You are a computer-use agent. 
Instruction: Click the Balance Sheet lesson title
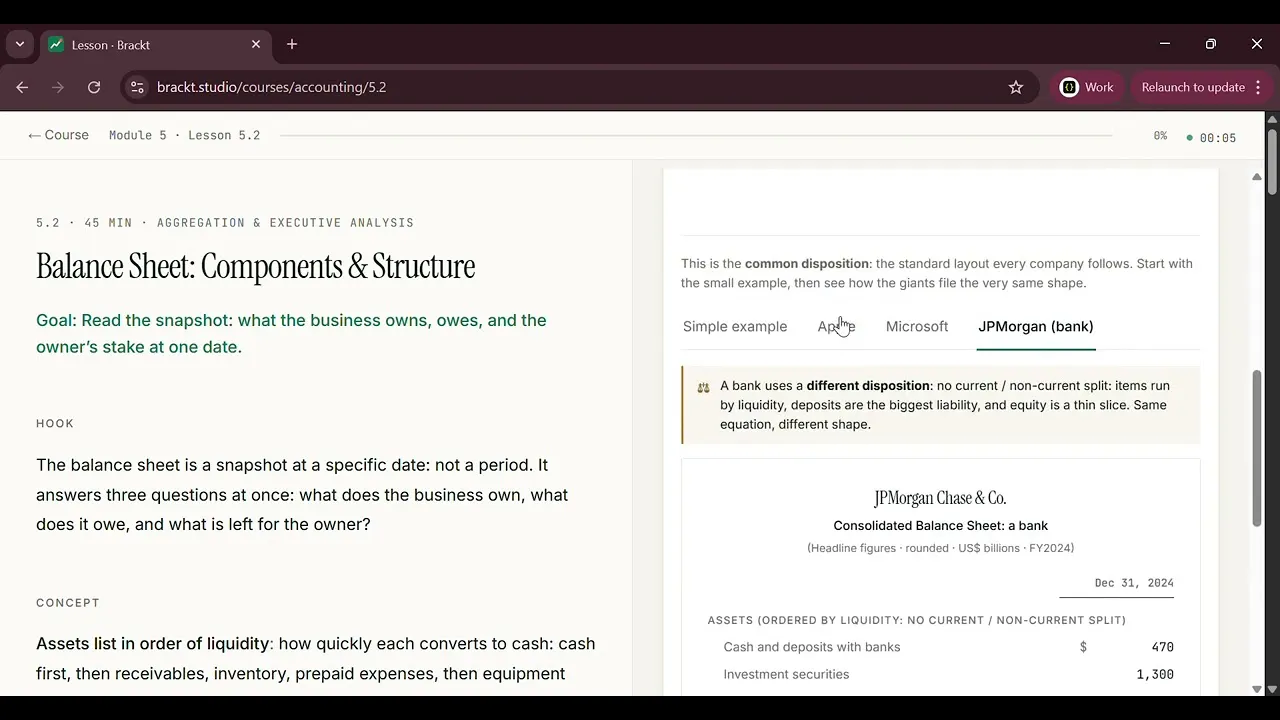pyautogui.click(x=255, y=267)
